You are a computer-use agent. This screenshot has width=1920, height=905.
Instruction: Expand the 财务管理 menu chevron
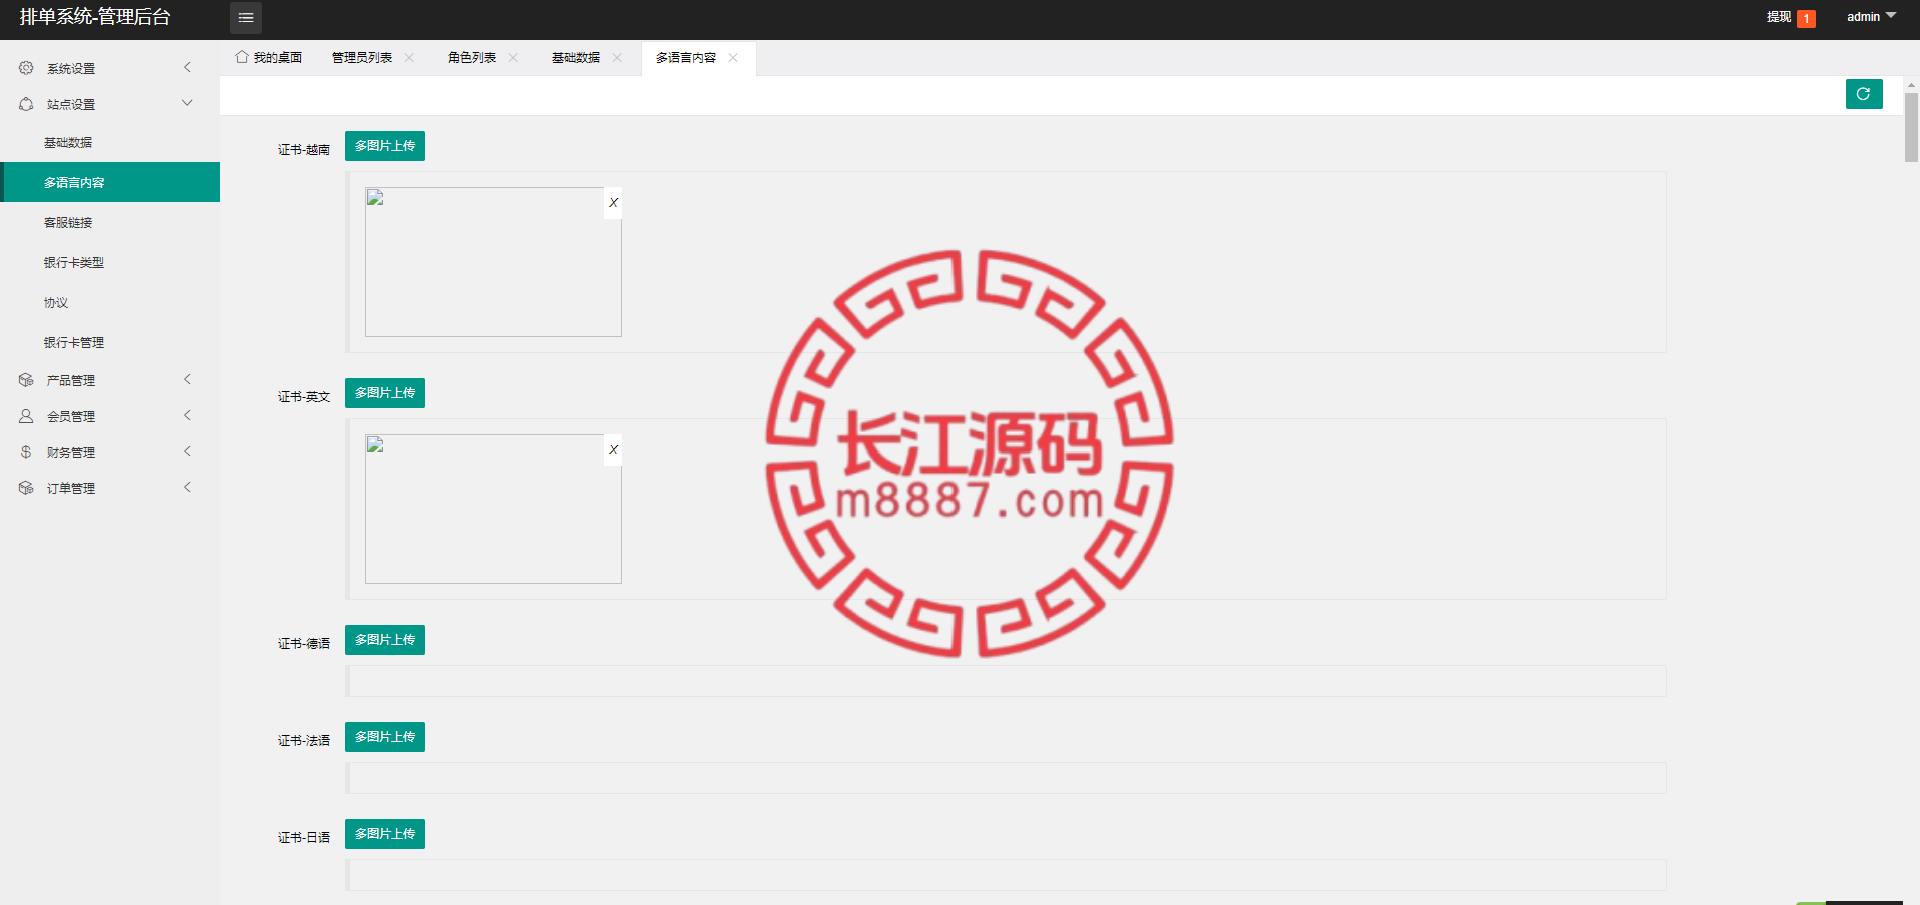(x=187, y=452)
